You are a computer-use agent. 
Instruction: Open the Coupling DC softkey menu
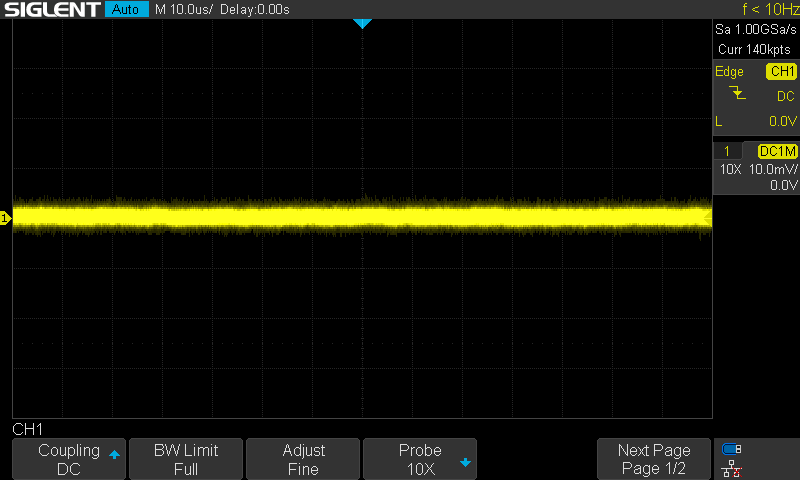[x=69, y=459]
